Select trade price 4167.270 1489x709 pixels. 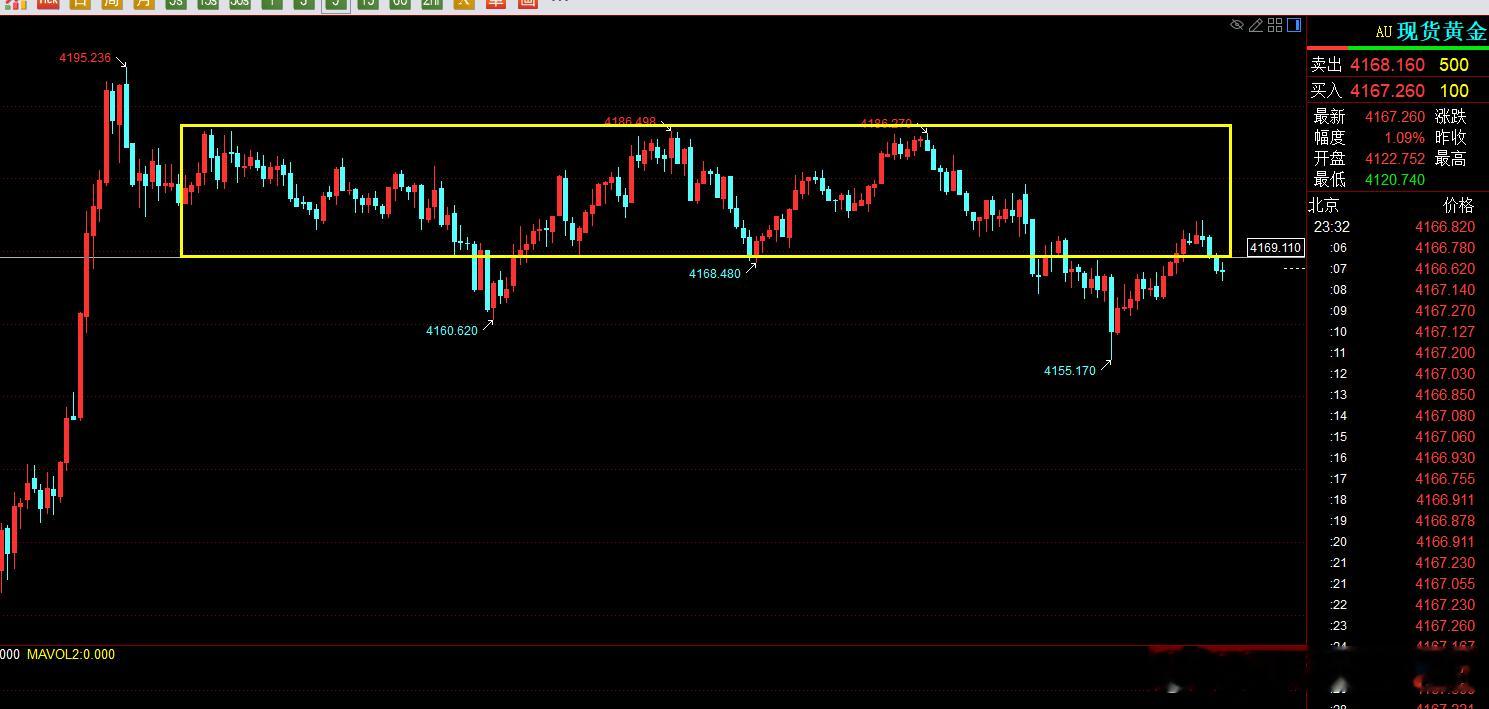click(1445, 311)
